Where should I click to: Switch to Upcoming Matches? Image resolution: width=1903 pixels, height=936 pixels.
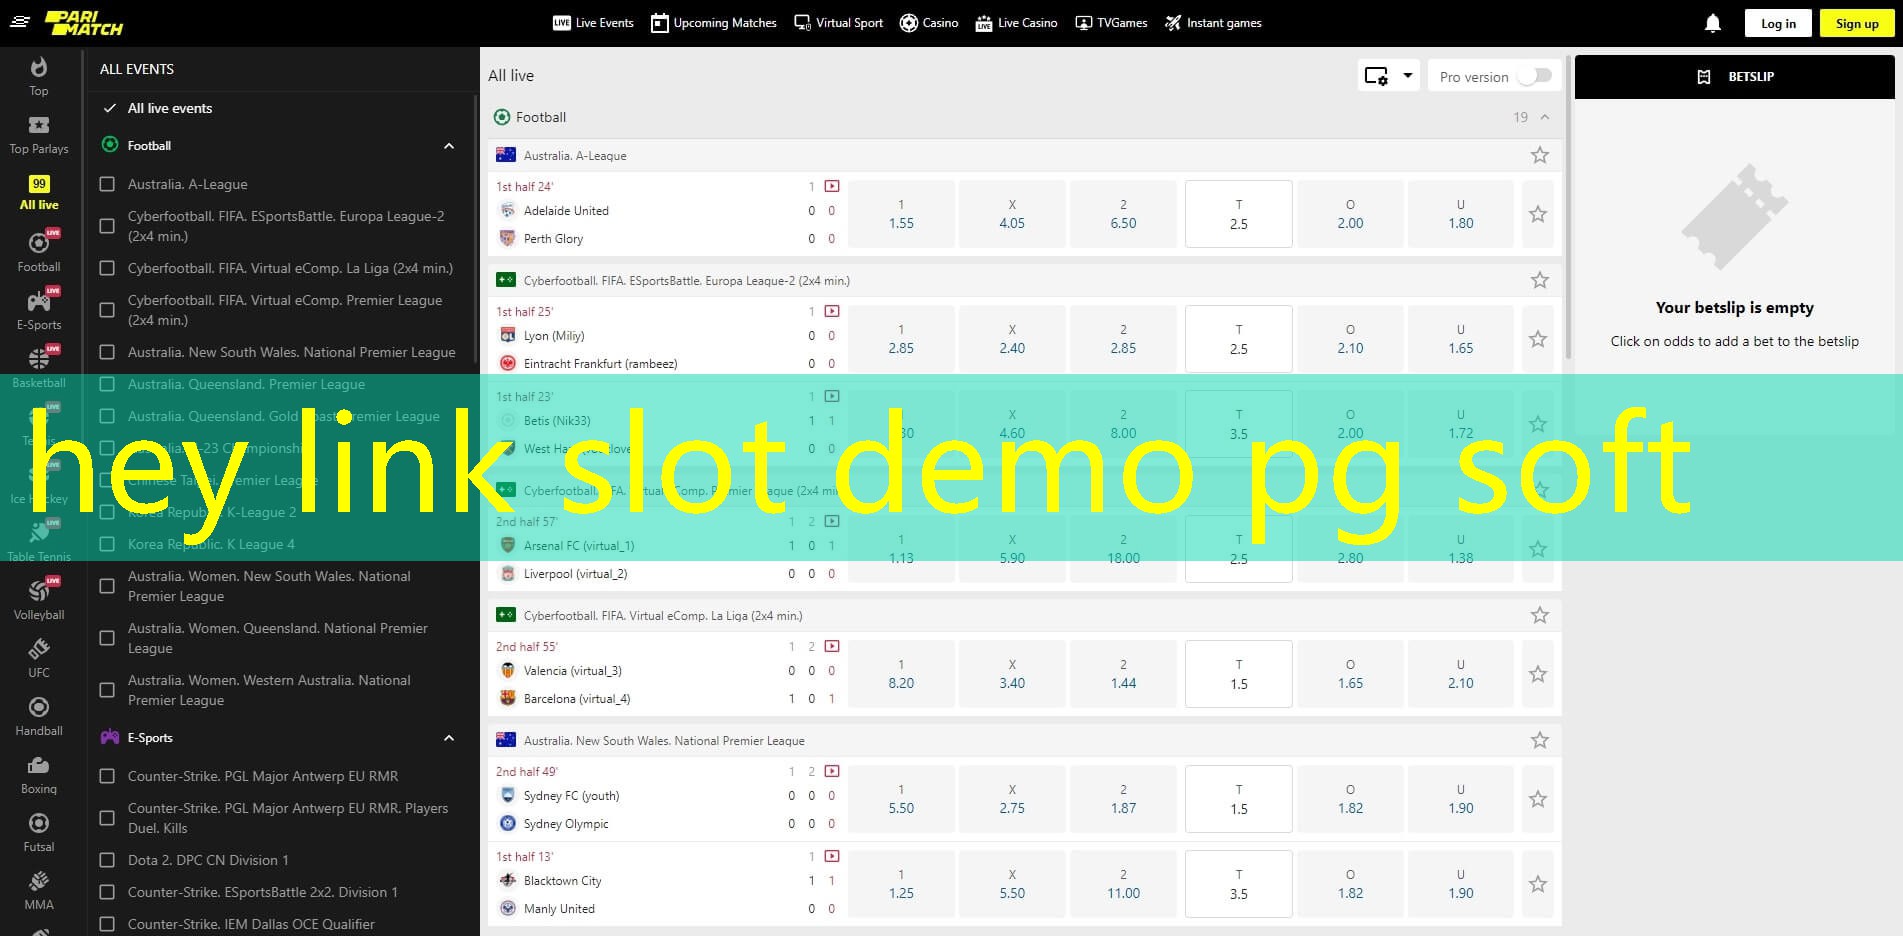click(712, 22)
